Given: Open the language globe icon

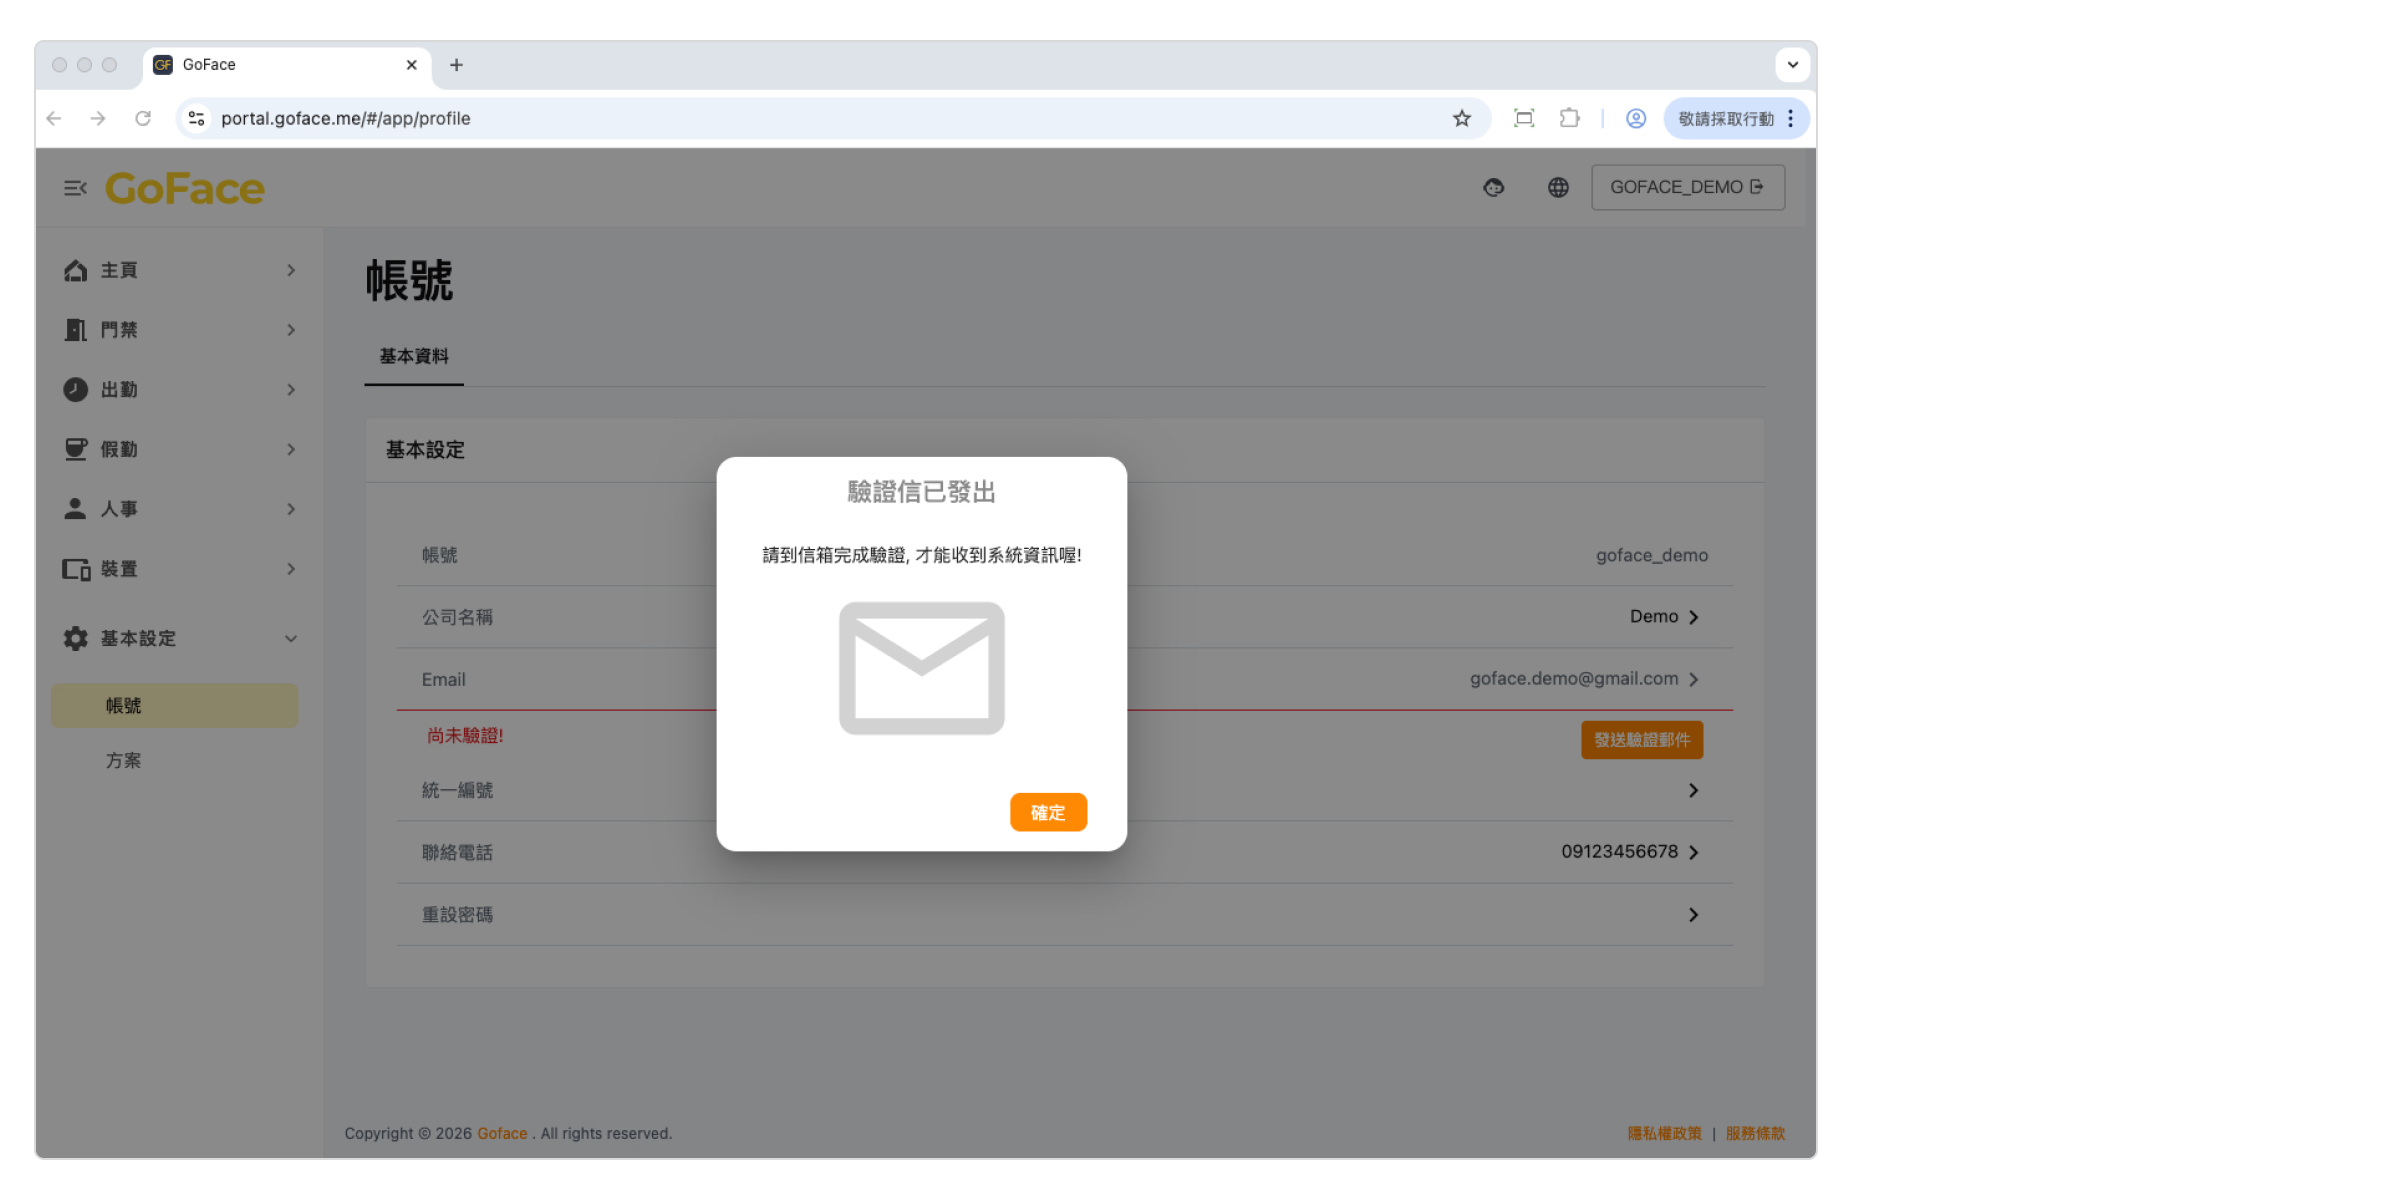Looking at the screenshot, I should click(x=1558, y=188).
